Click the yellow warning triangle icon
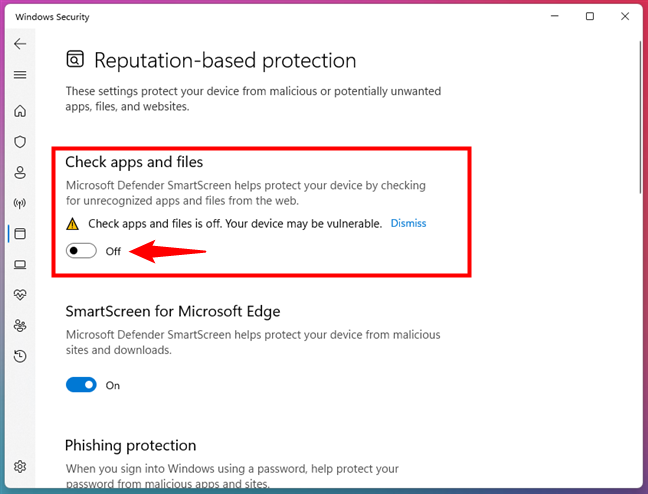Screen dimensions: 648x494 click(x=72, y=224)
